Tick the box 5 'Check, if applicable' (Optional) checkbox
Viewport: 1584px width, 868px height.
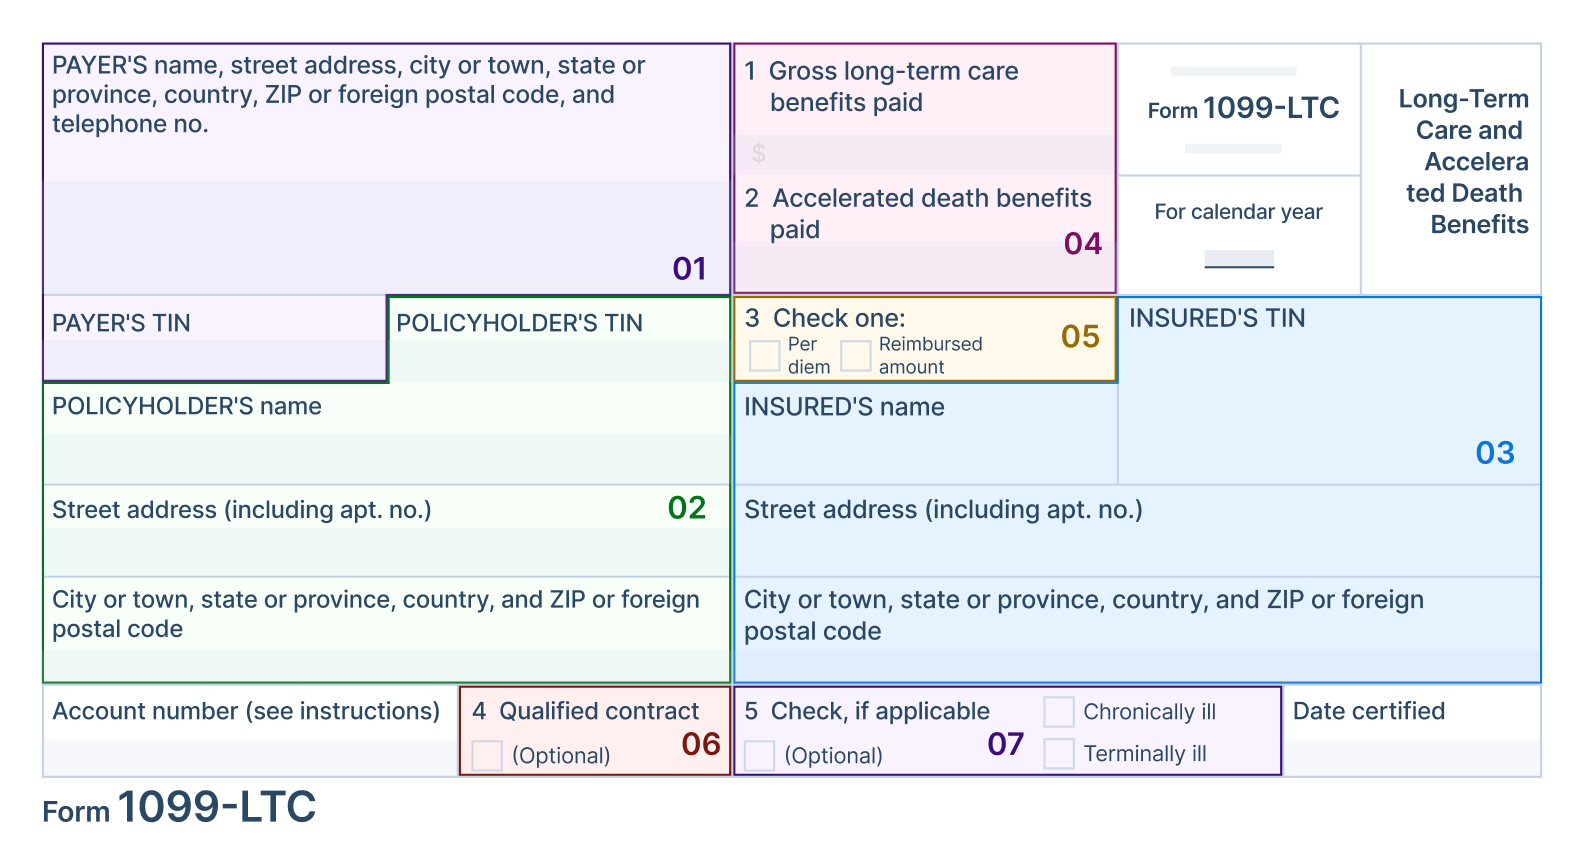click(x=760, y=755)
